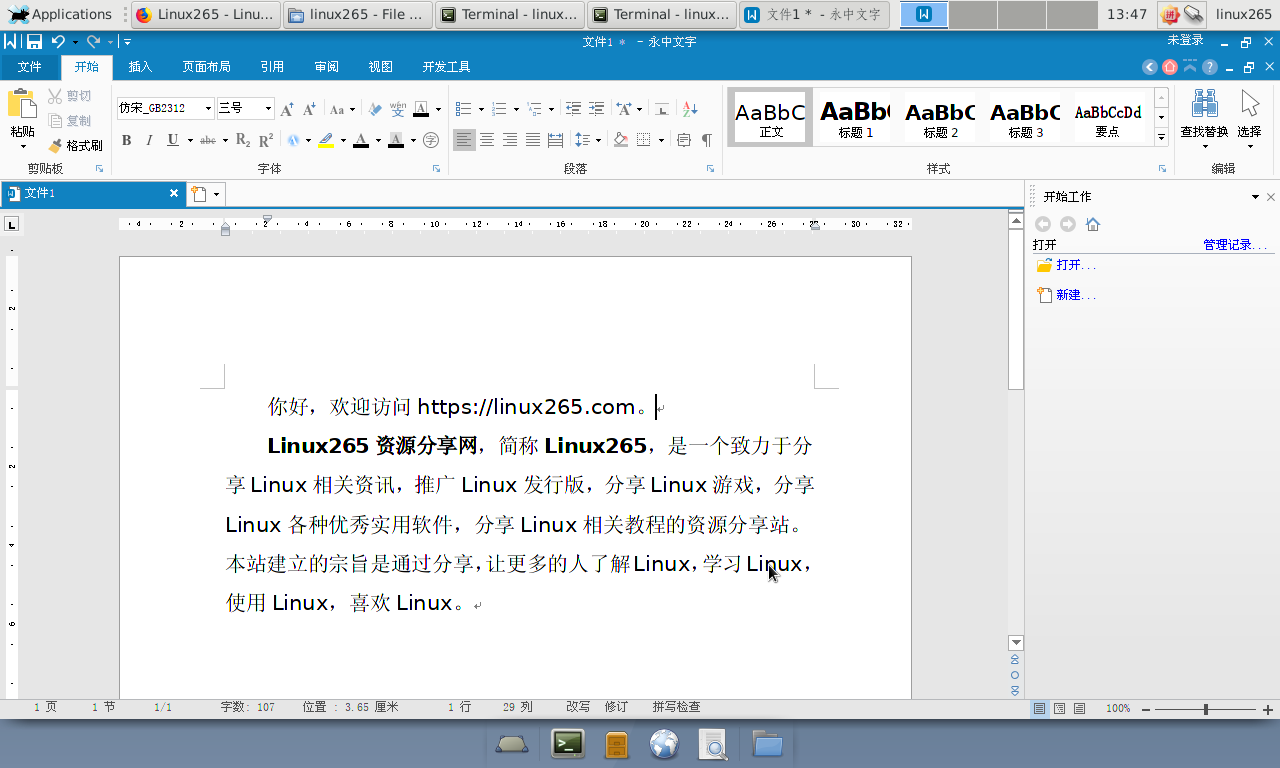Click the Paste (粘贴) clipboard icon
Viewport: 1280px width, 768px height.
coord(21,104)
